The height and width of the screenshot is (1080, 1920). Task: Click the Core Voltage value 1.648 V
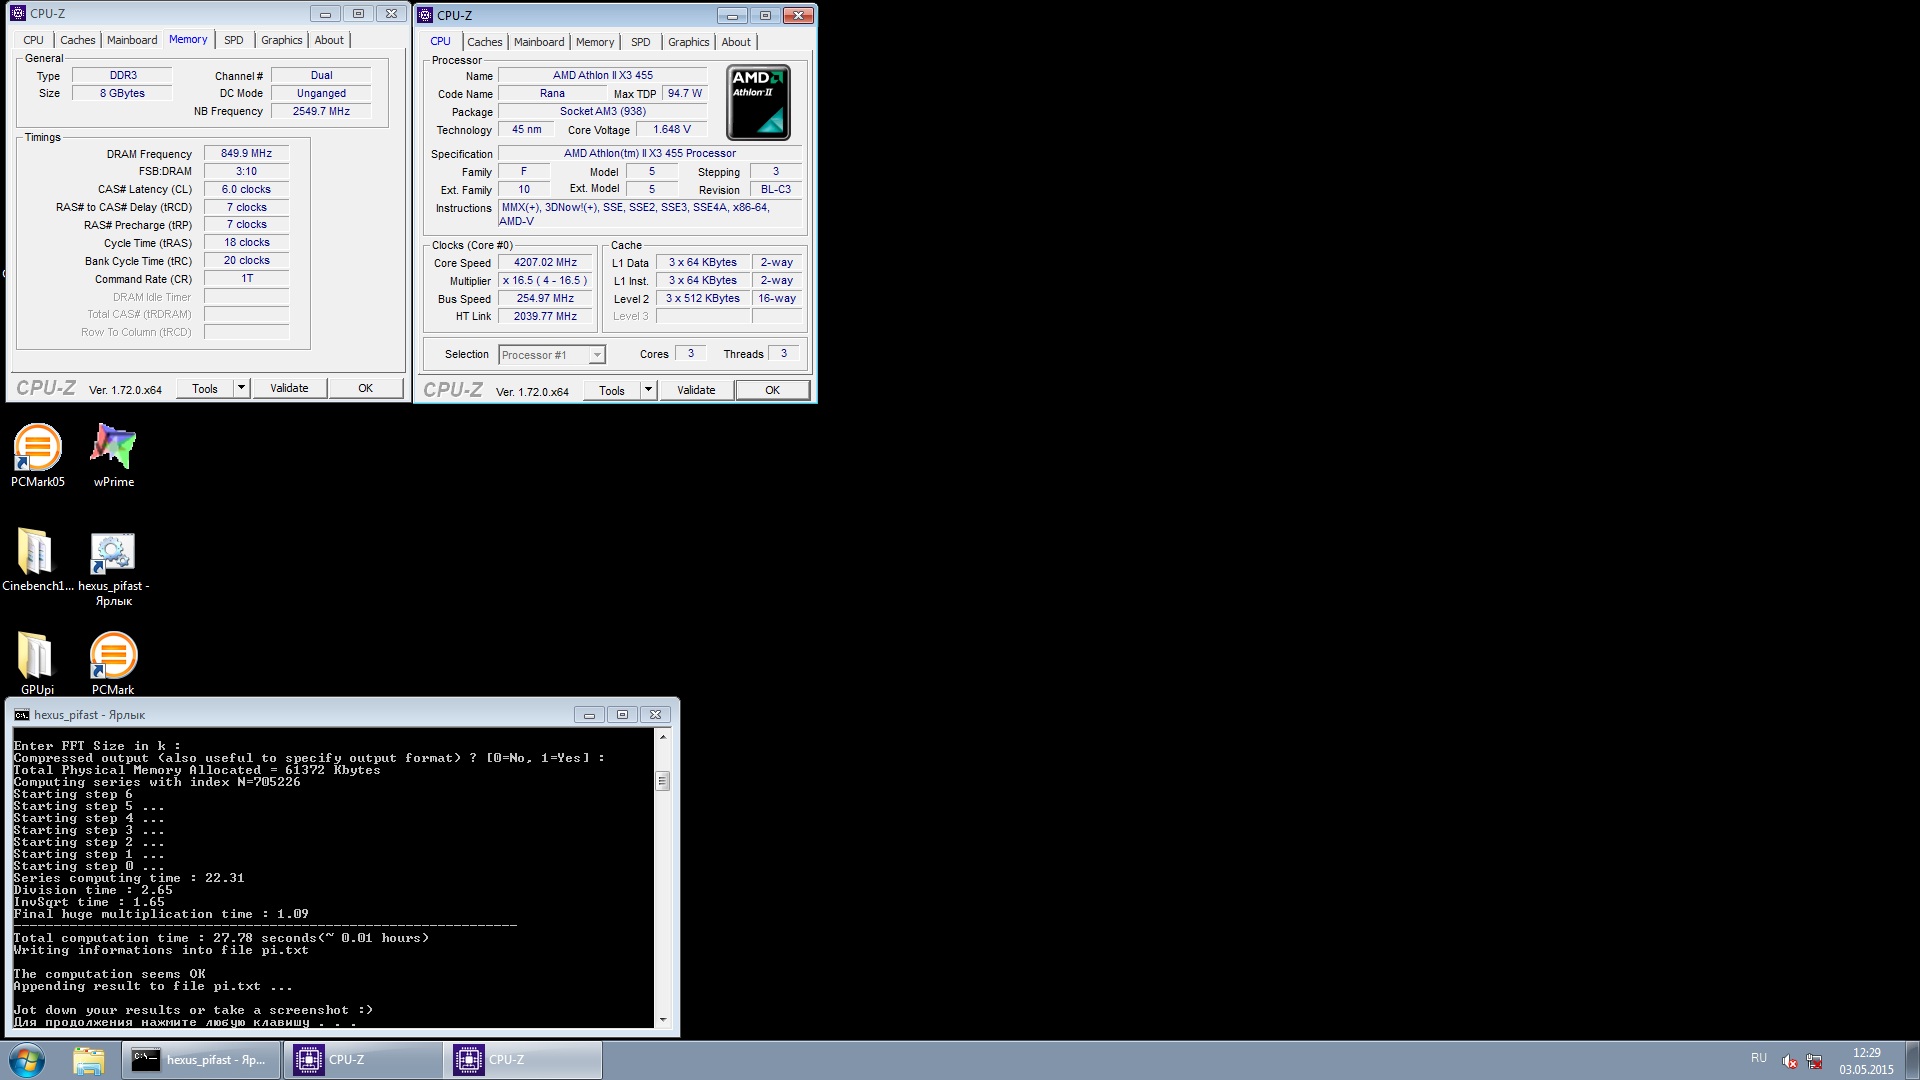pos(671,129)
